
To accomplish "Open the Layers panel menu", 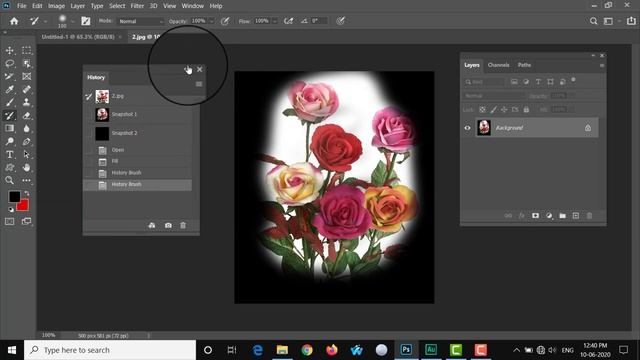I will tap(602, 65).
